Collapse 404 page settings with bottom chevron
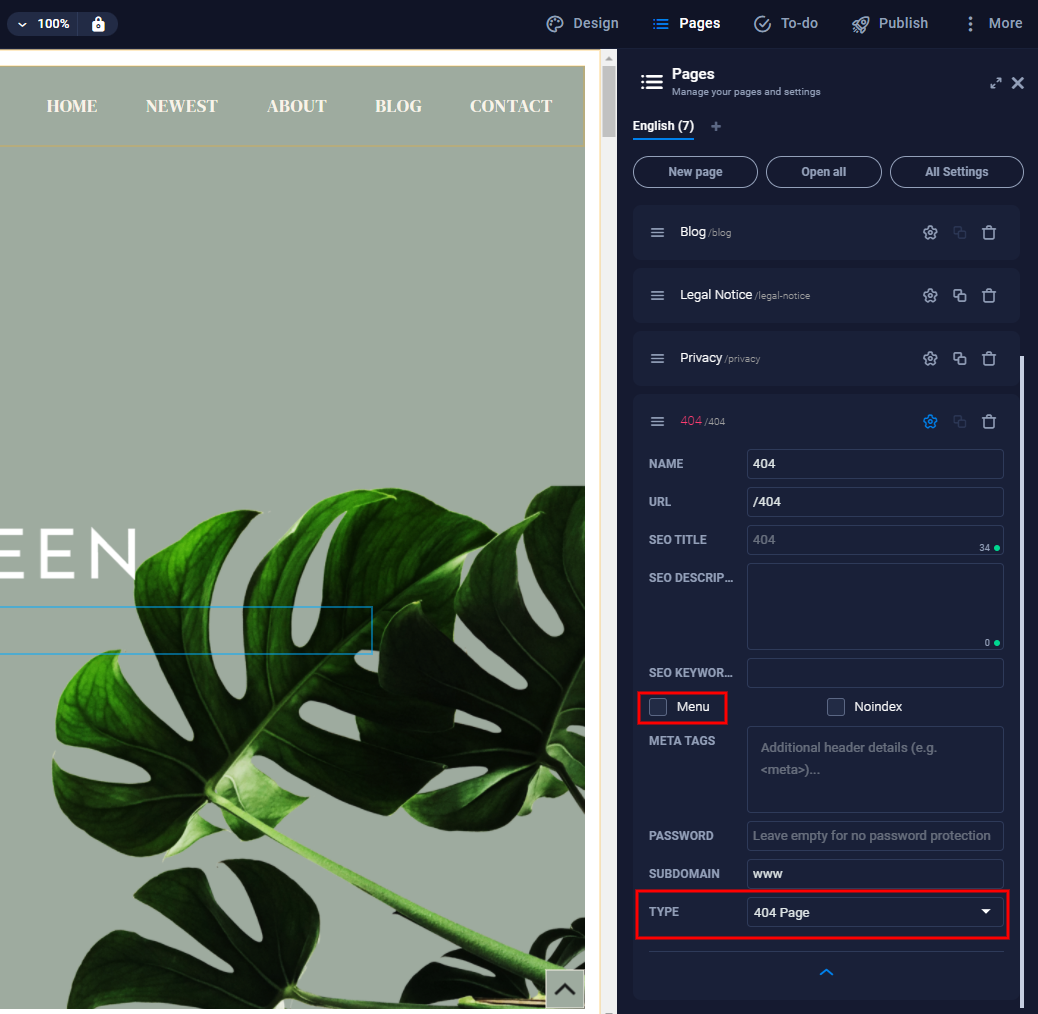The image size is (1038, 1014). coord(826,972)
